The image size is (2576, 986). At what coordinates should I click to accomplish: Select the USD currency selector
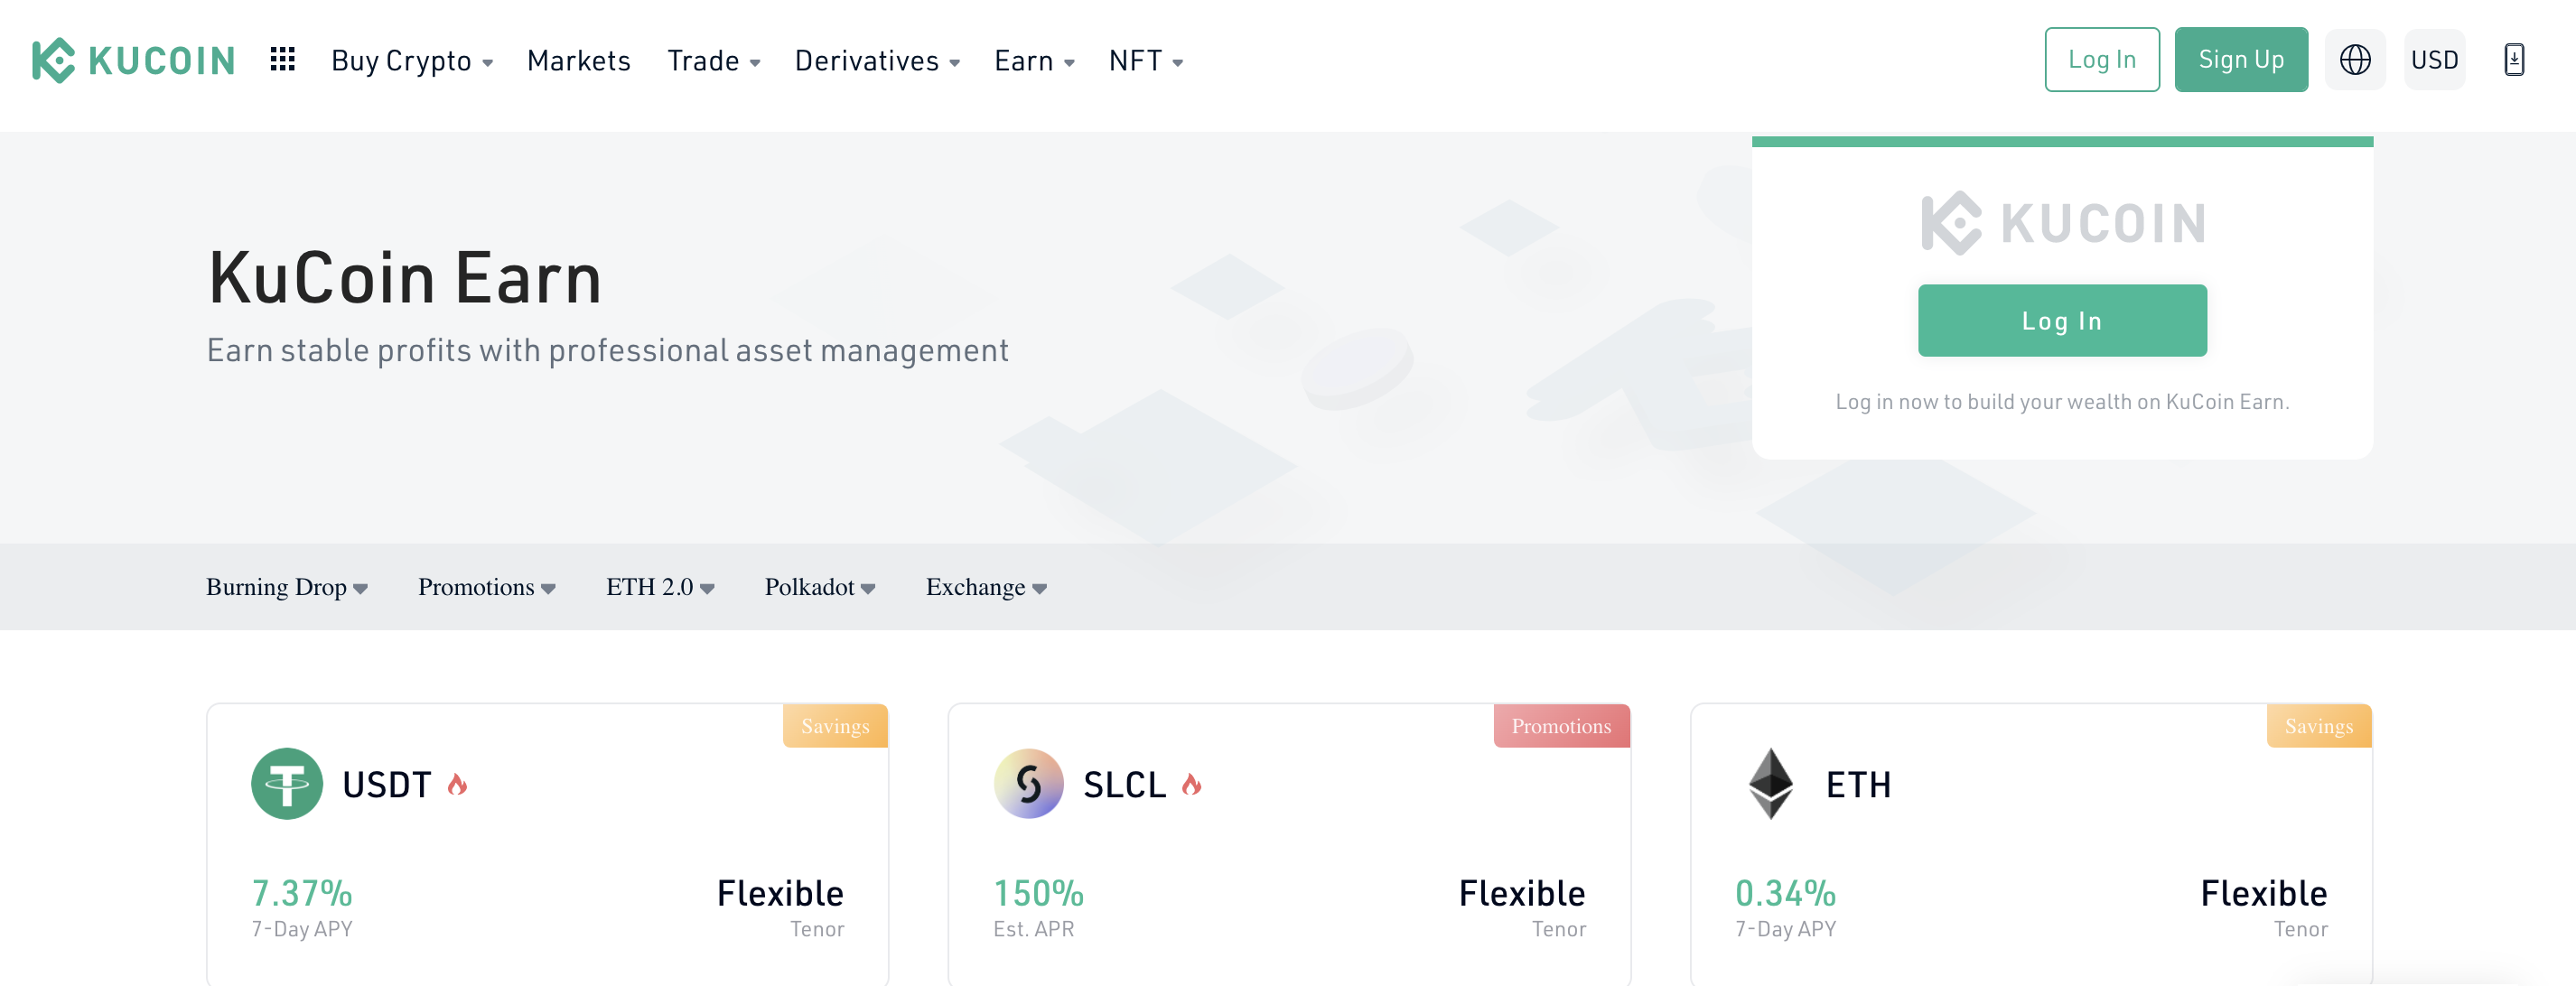coord(2434,60)
